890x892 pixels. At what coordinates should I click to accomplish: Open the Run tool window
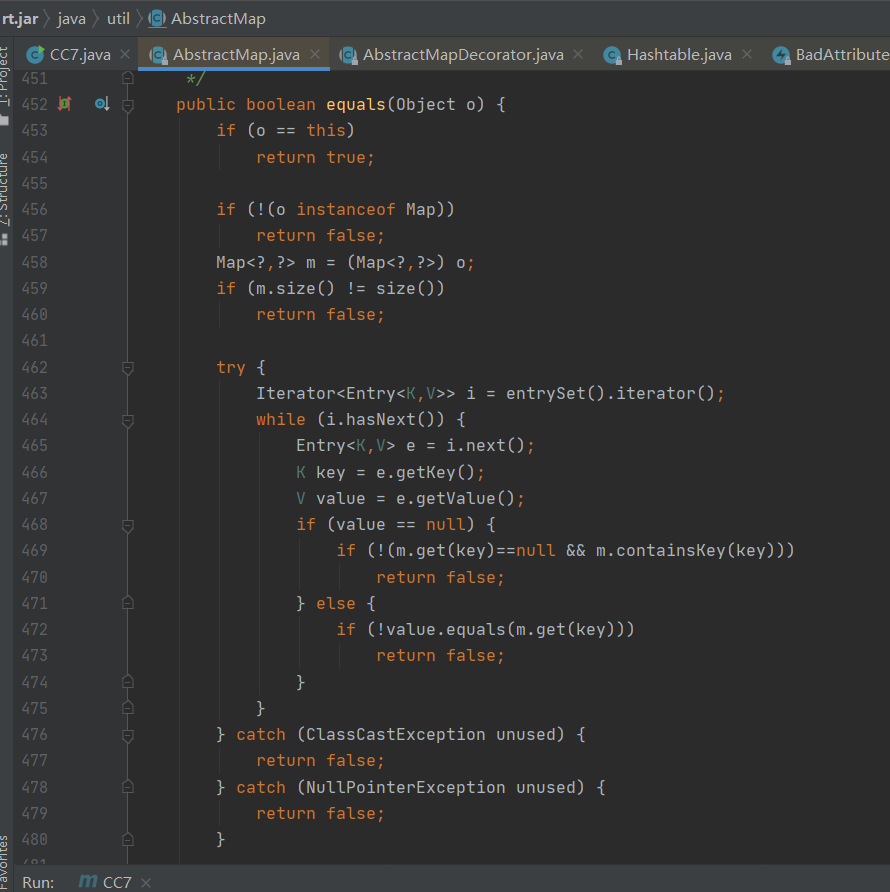(38, 882)
